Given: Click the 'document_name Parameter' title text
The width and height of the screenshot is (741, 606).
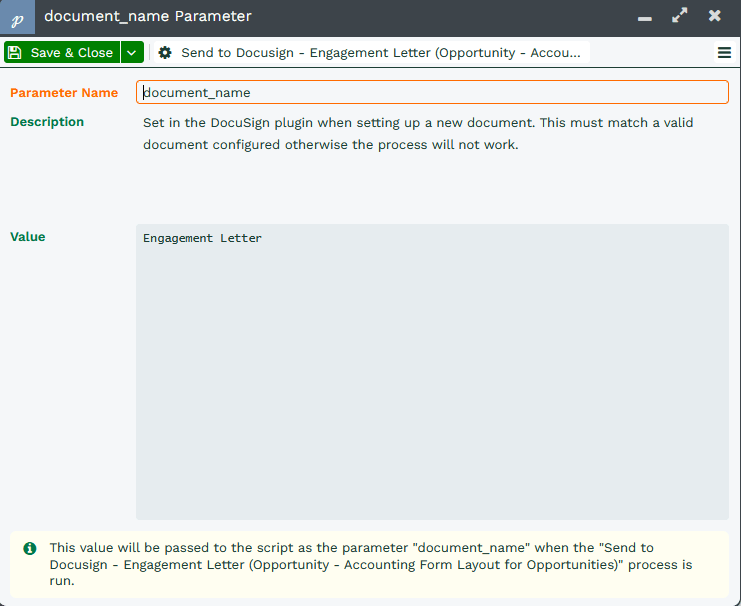Looking at the screenshot, I should [x=148, y=16].
